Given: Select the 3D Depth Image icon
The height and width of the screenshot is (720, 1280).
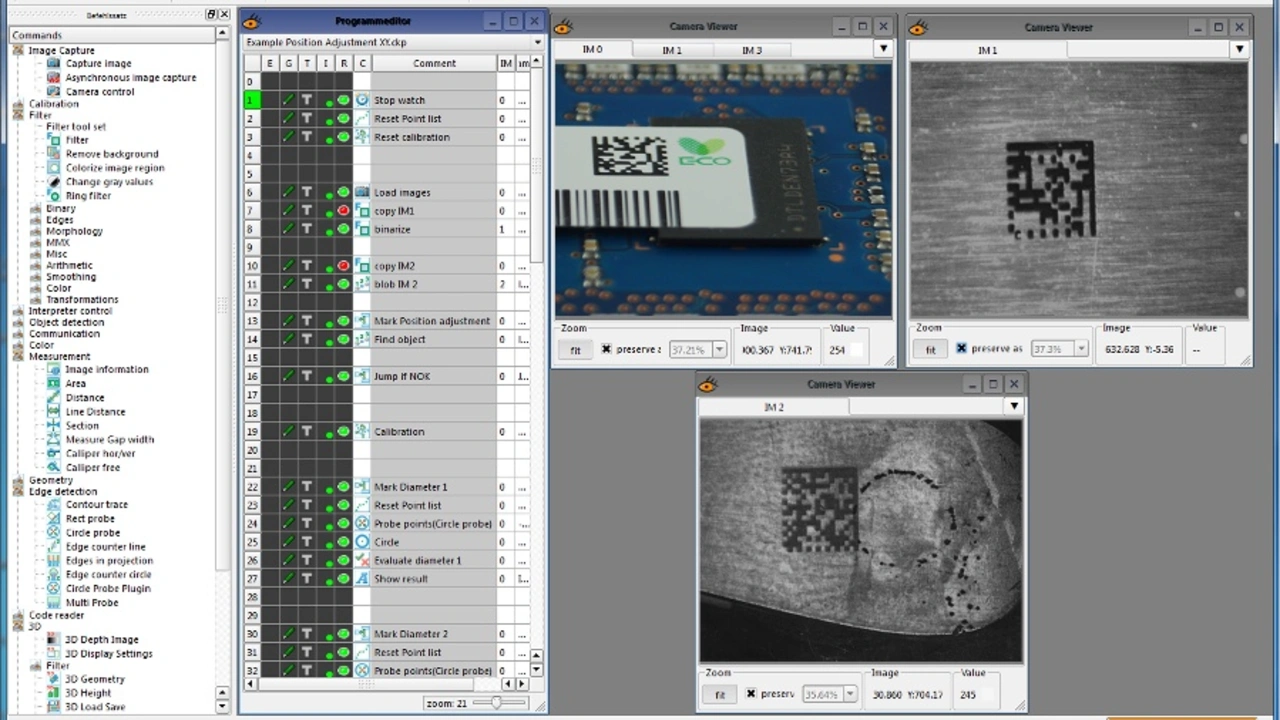Looking at the screenshot, I should pyautogui.click(x=53, y=640).
